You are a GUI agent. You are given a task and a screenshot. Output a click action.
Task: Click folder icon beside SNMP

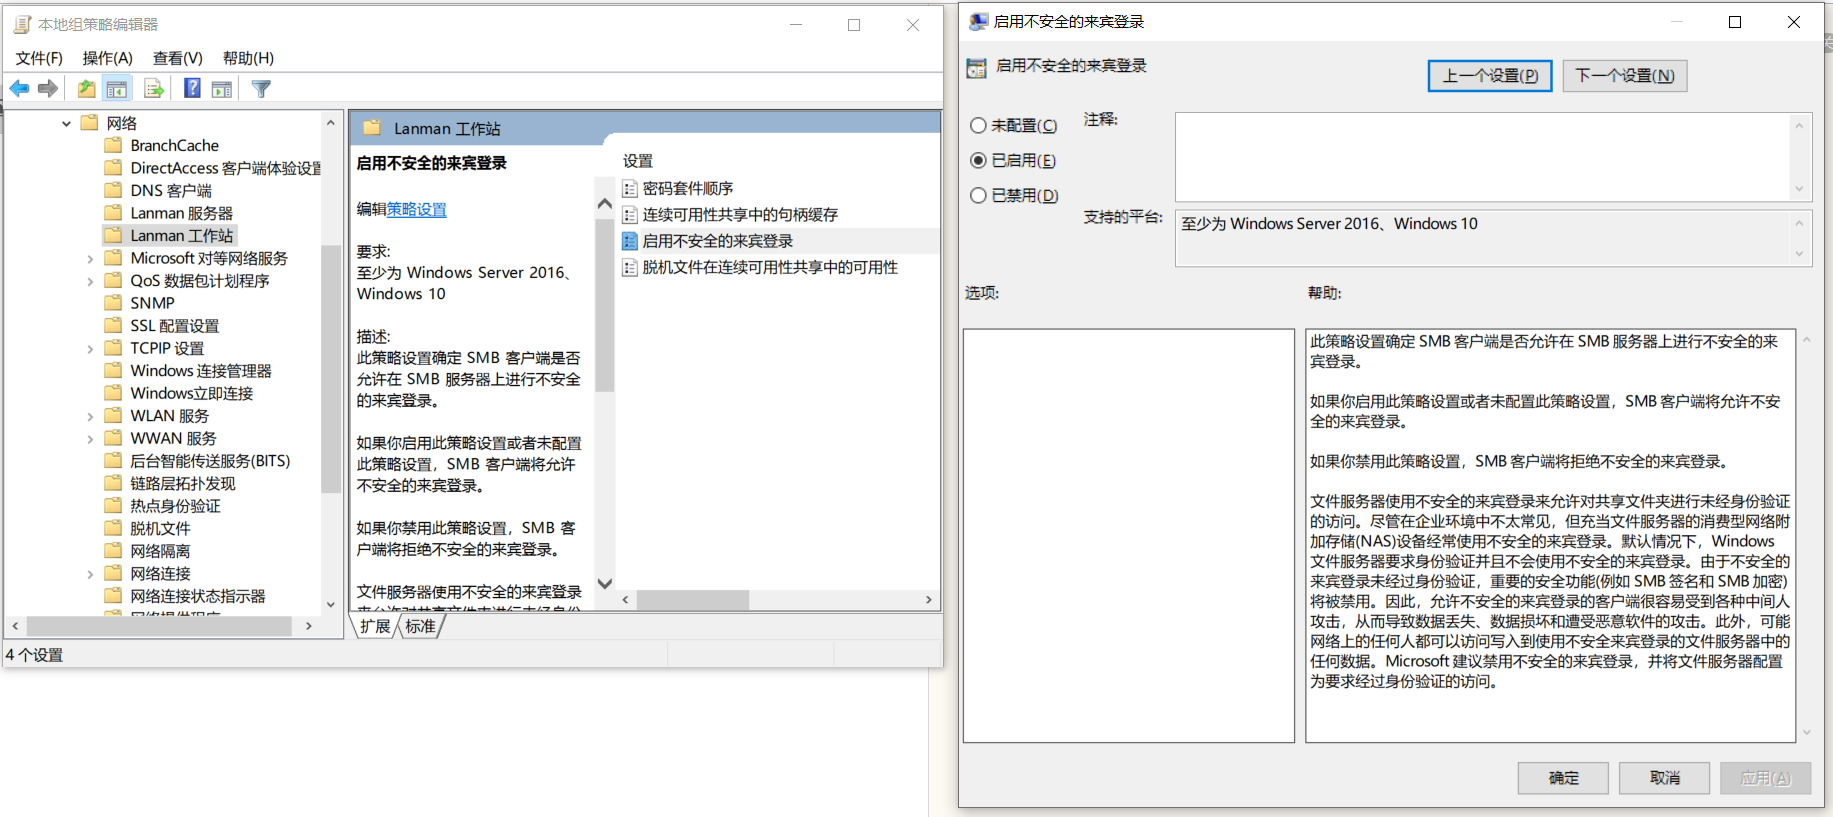(x=113, y=303)
